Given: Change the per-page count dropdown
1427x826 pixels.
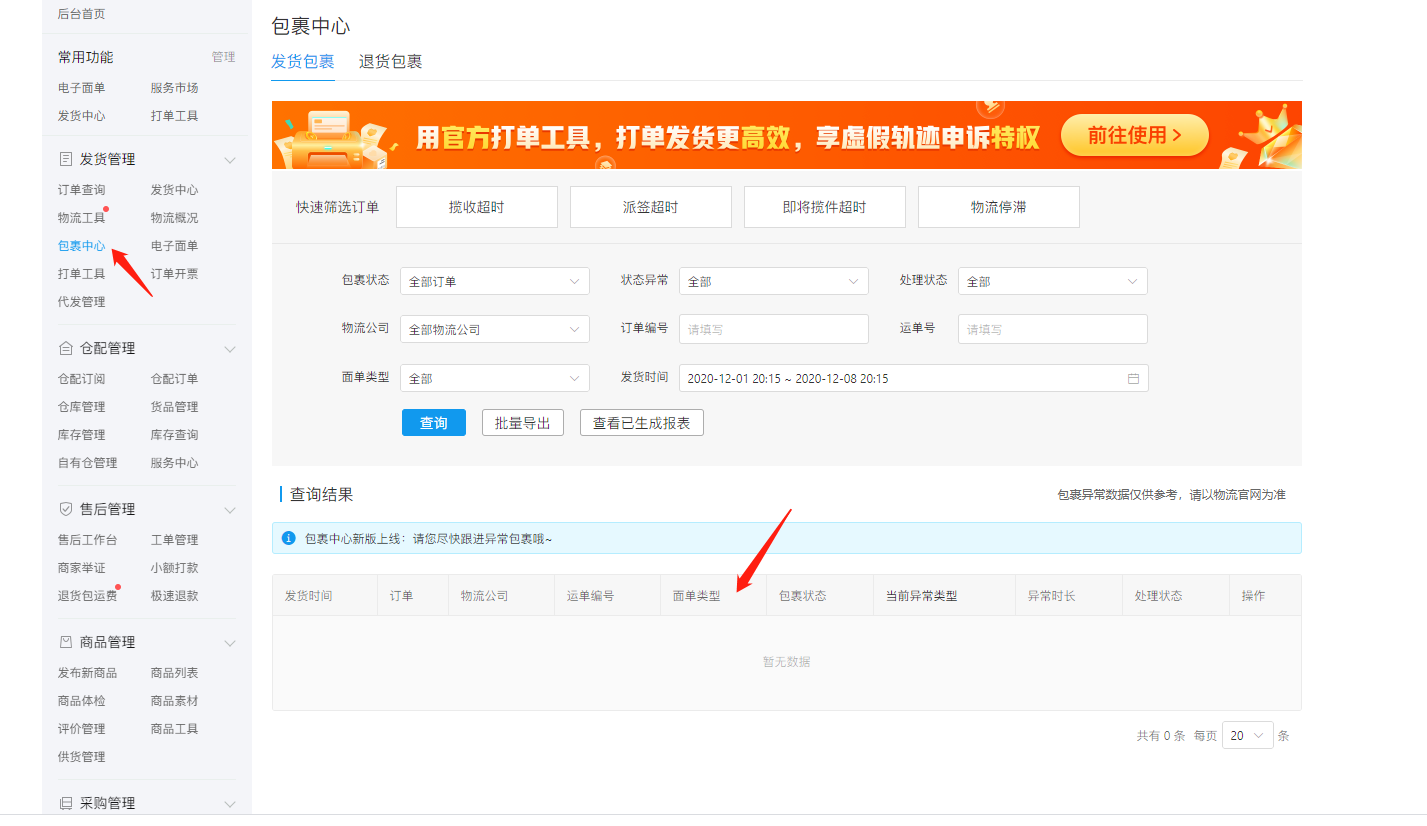Looking at the screenshot, I should [1248, 735].
